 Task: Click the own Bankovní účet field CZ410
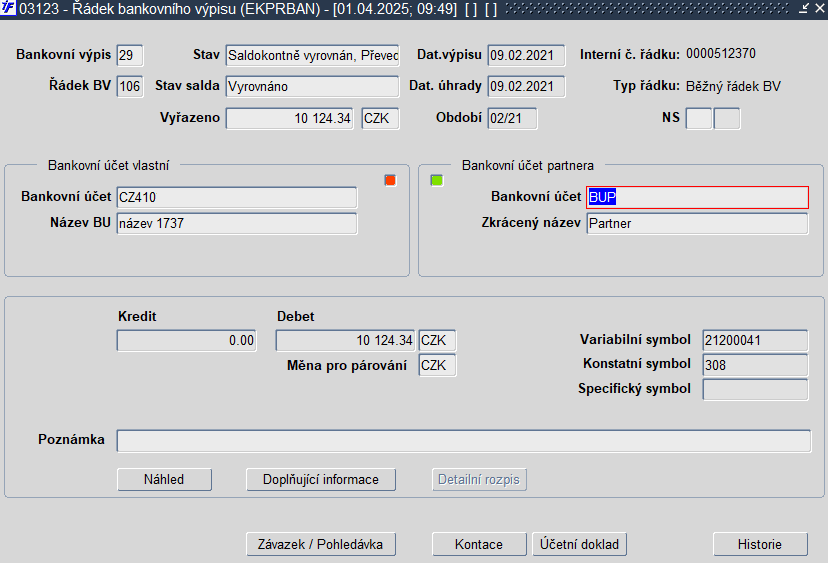click(237, 197)
